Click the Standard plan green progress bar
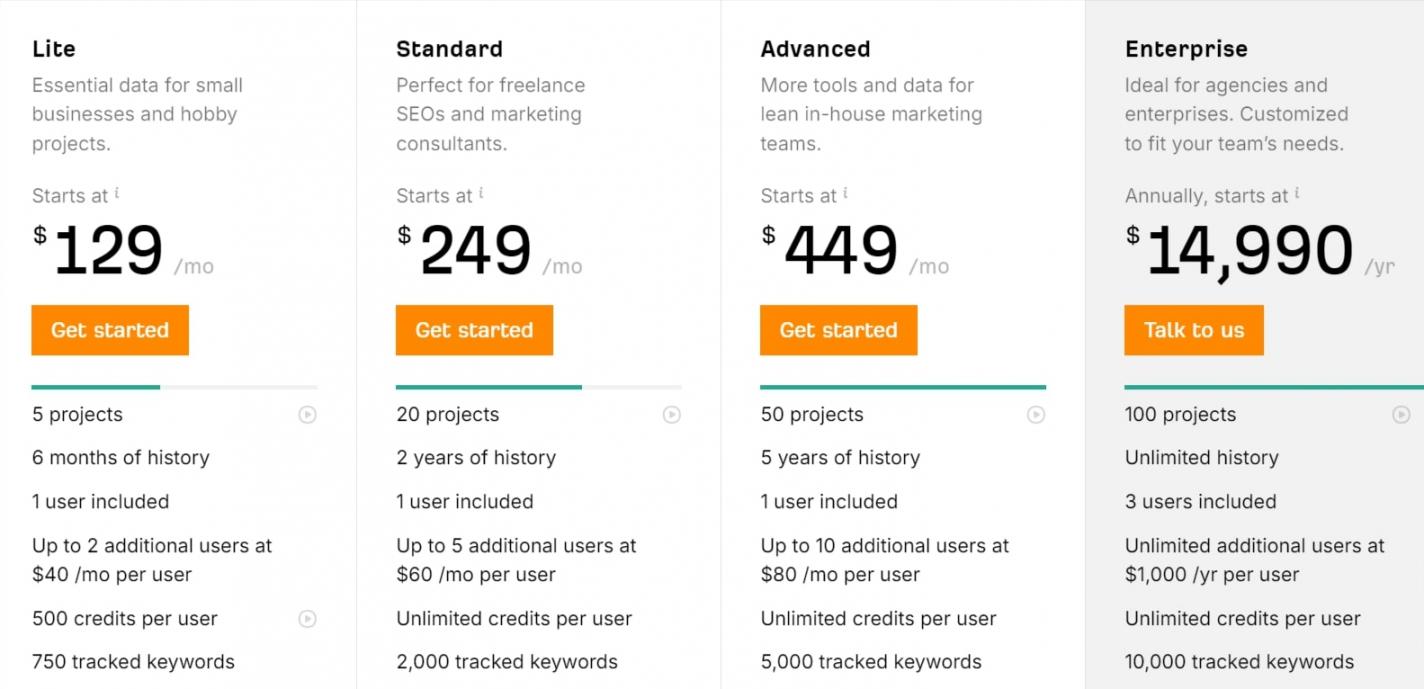Image resolution: width=1424 pixels, height=689 pixels. point(488,387)
